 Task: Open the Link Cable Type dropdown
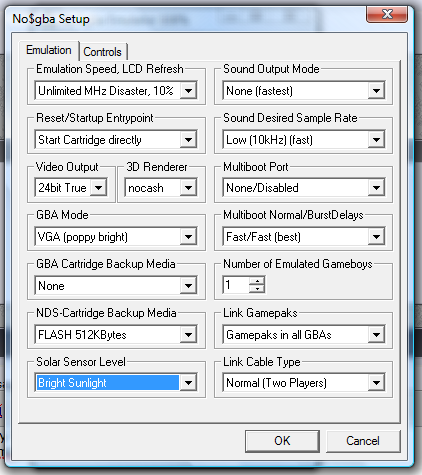[x=304, y=383]
